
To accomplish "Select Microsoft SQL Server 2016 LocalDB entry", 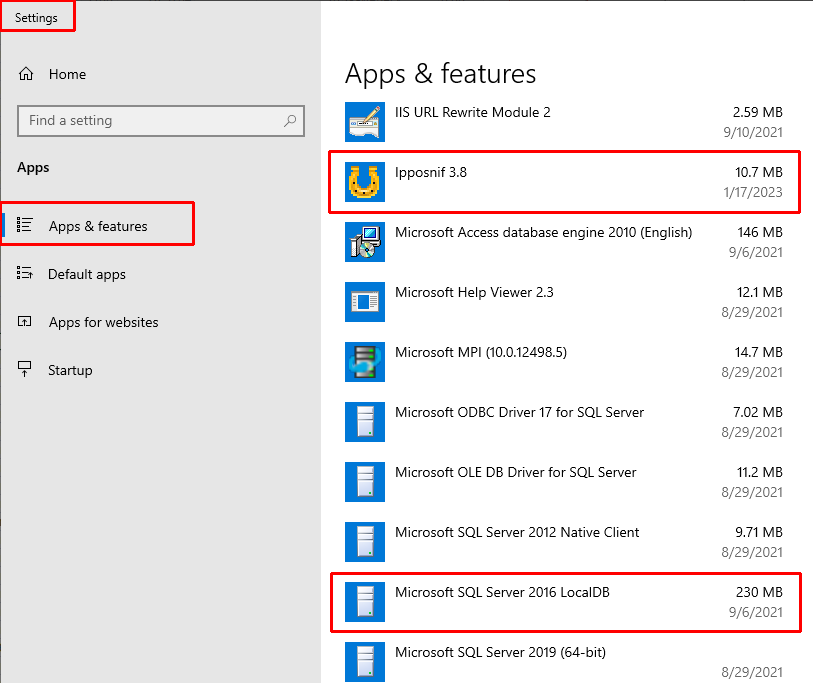I will pyautogui.click(x=566, y=602).
